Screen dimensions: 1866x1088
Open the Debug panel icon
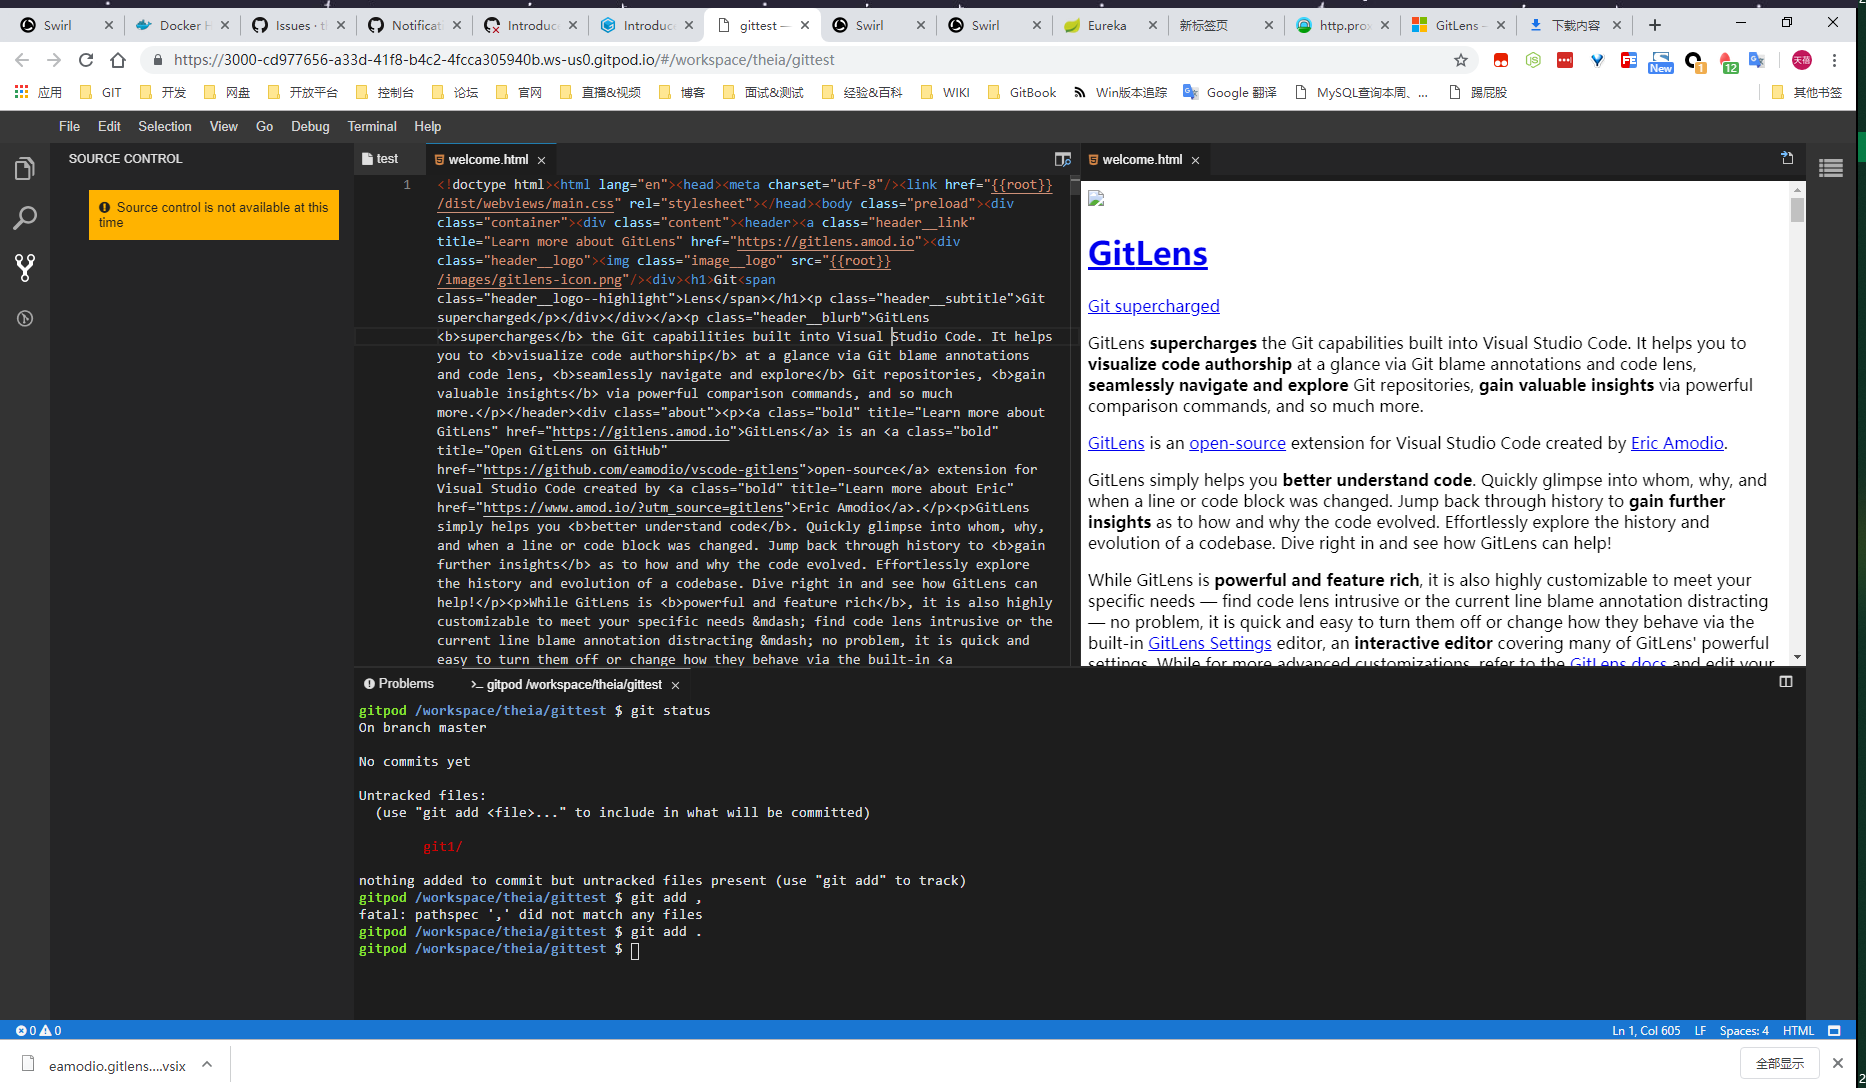pos(25,318)
